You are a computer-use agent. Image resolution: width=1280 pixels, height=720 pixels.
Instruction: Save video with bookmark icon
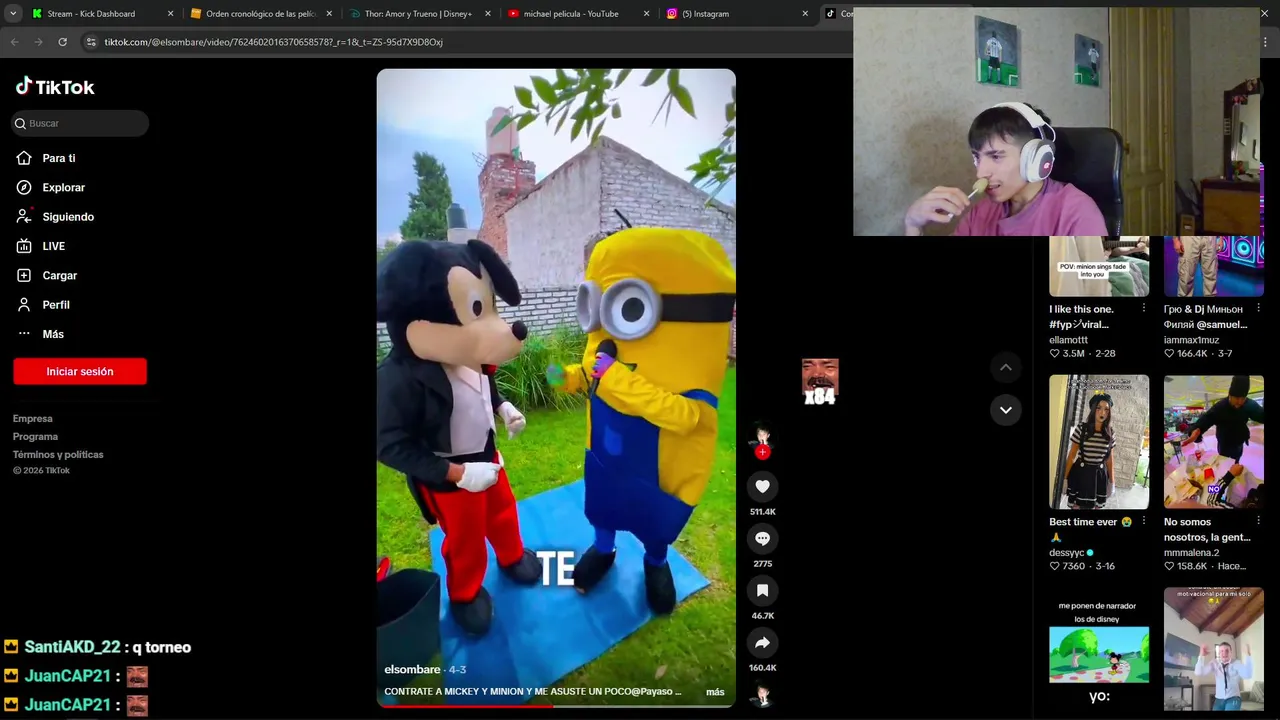(x=762, y=590)
